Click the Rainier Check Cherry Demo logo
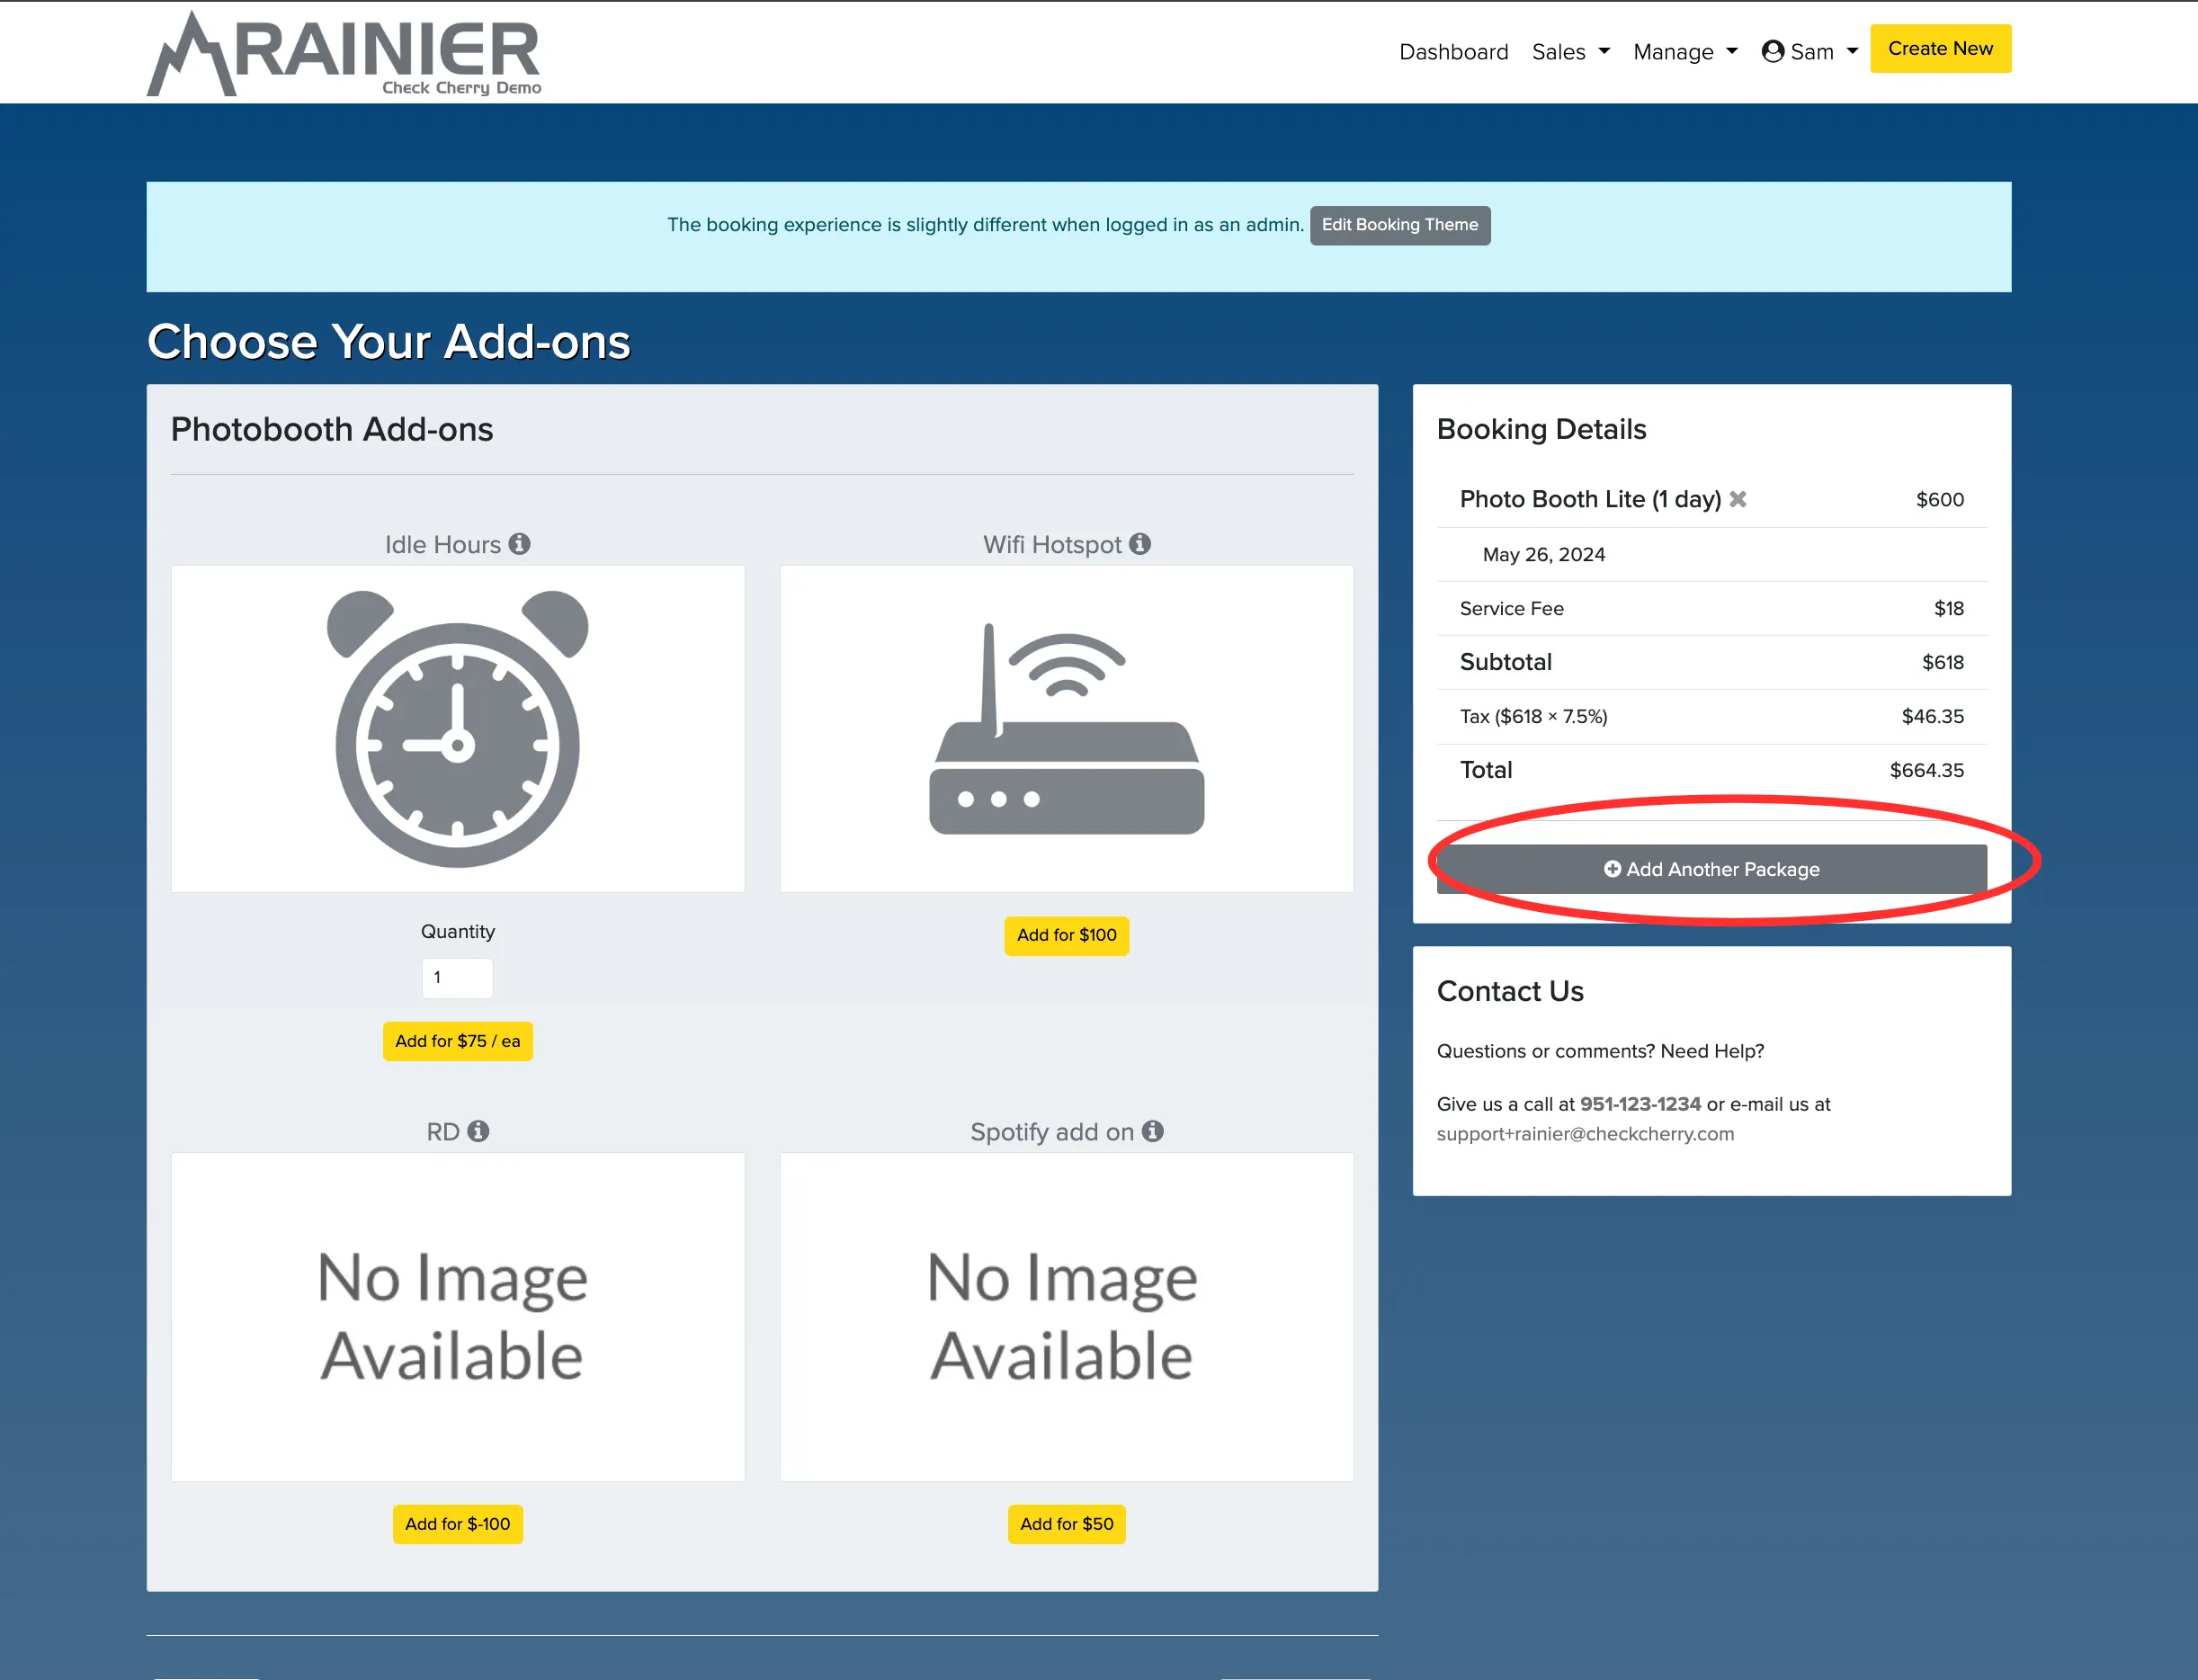Image resolution: width=2198 pixels, height=1680 pixels. [344, 54]
